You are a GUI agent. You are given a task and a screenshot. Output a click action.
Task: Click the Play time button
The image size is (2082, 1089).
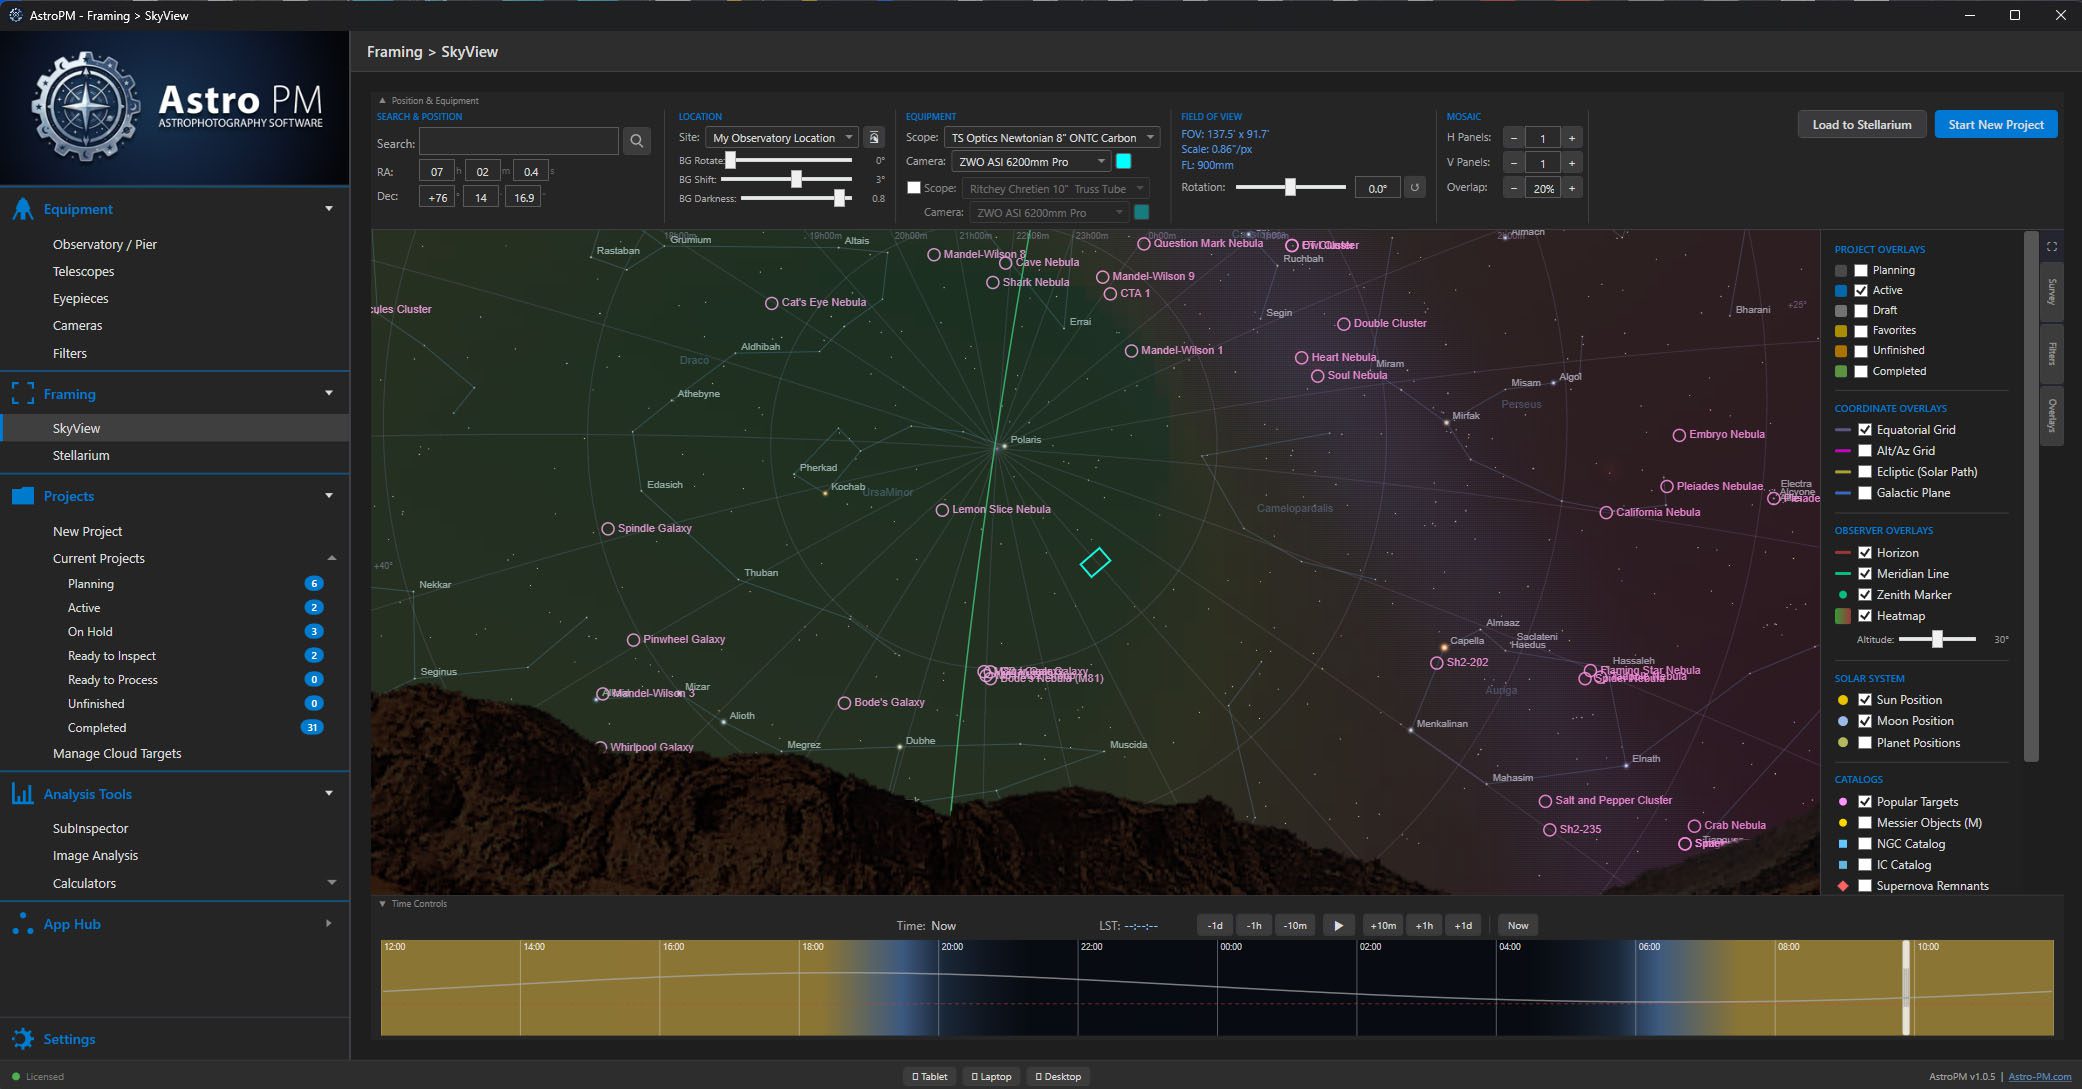coord(1338,926)
